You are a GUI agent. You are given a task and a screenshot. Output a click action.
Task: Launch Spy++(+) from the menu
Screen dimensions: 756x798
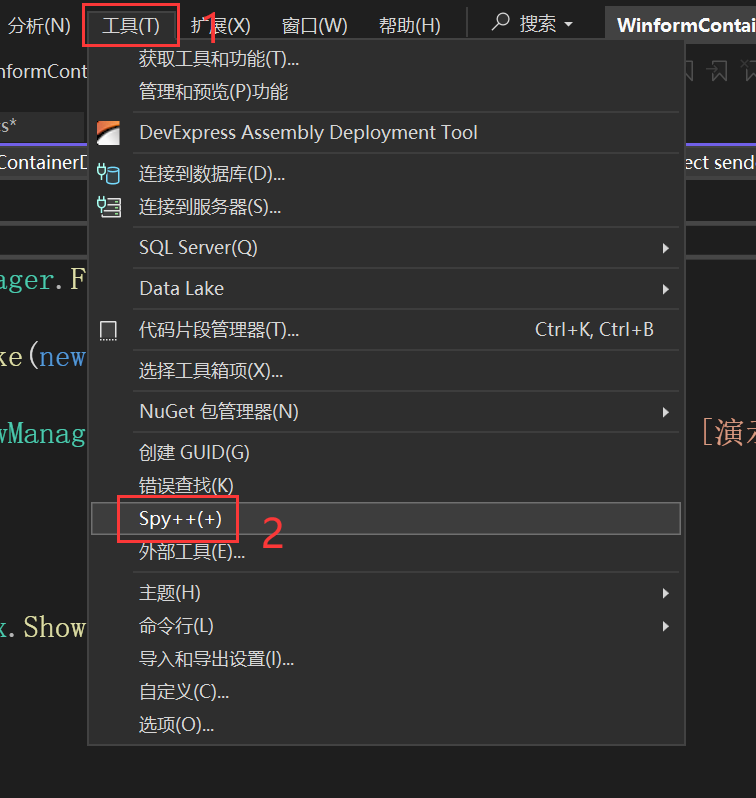click(386, 519)
